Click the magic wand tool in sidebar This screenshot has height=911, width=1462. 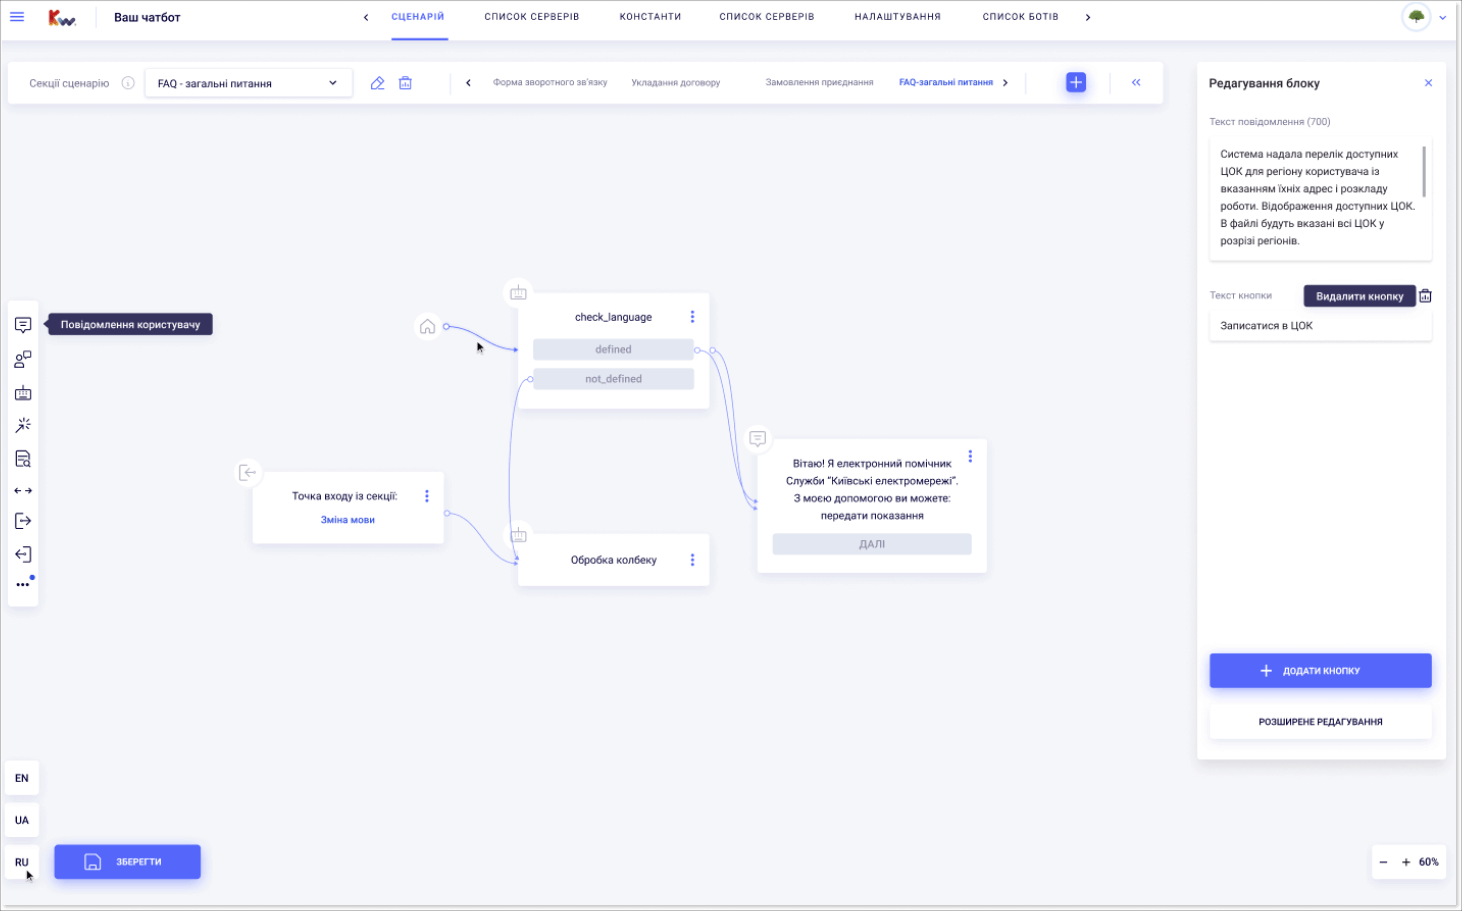tap(23, 425)
